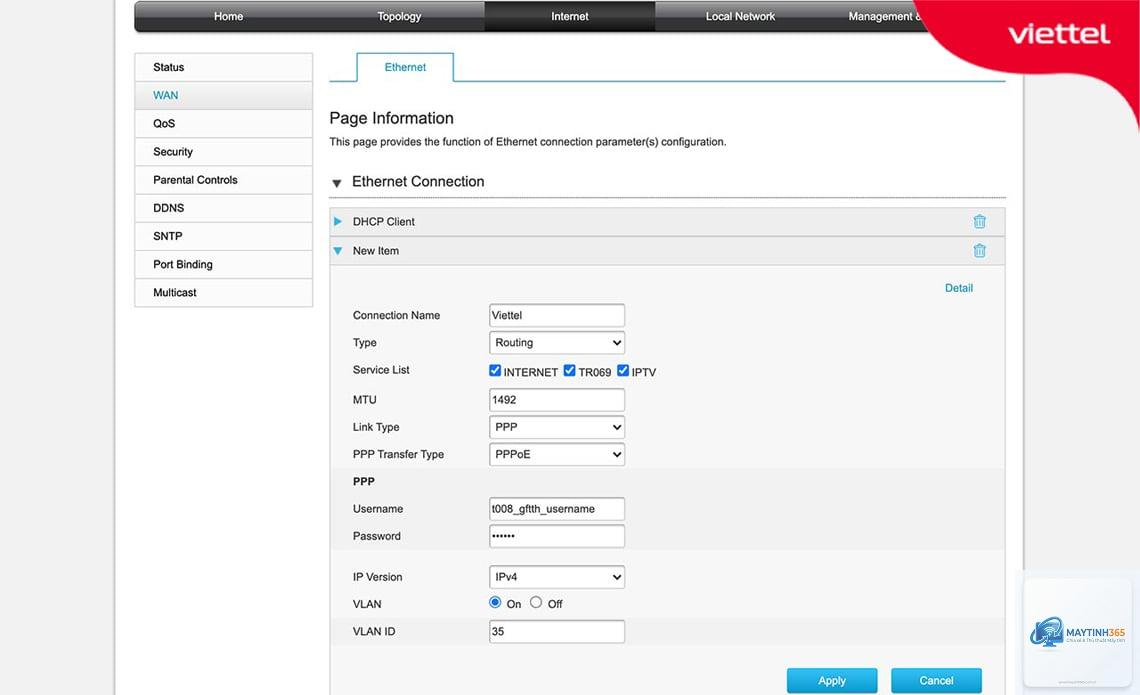Image resolution: width=1140 pixels, height=695 pixels.
Task: Open Multicast in the sidebar
Action: tap(224, 292)
